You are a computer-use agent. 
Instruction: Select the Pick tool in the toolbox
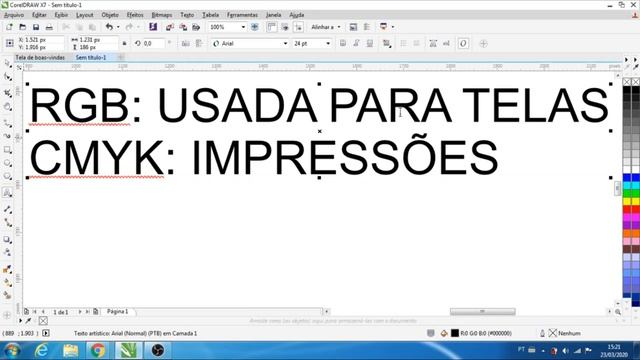(x=8, y=63)
